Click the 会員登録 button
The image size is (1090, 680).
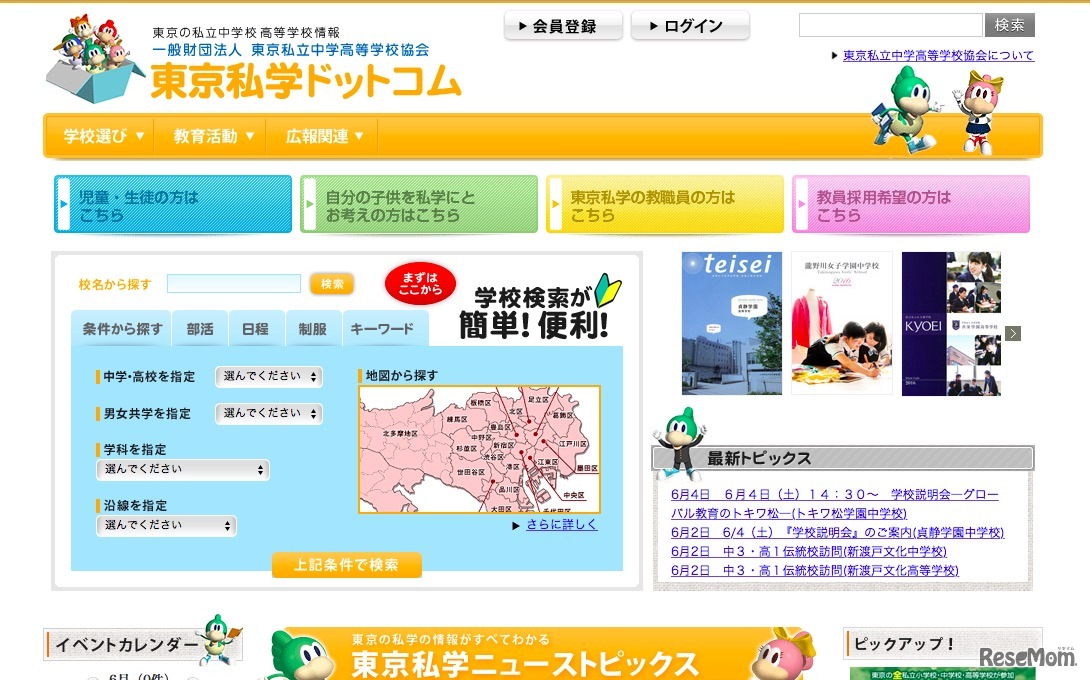tap(563, 26)
